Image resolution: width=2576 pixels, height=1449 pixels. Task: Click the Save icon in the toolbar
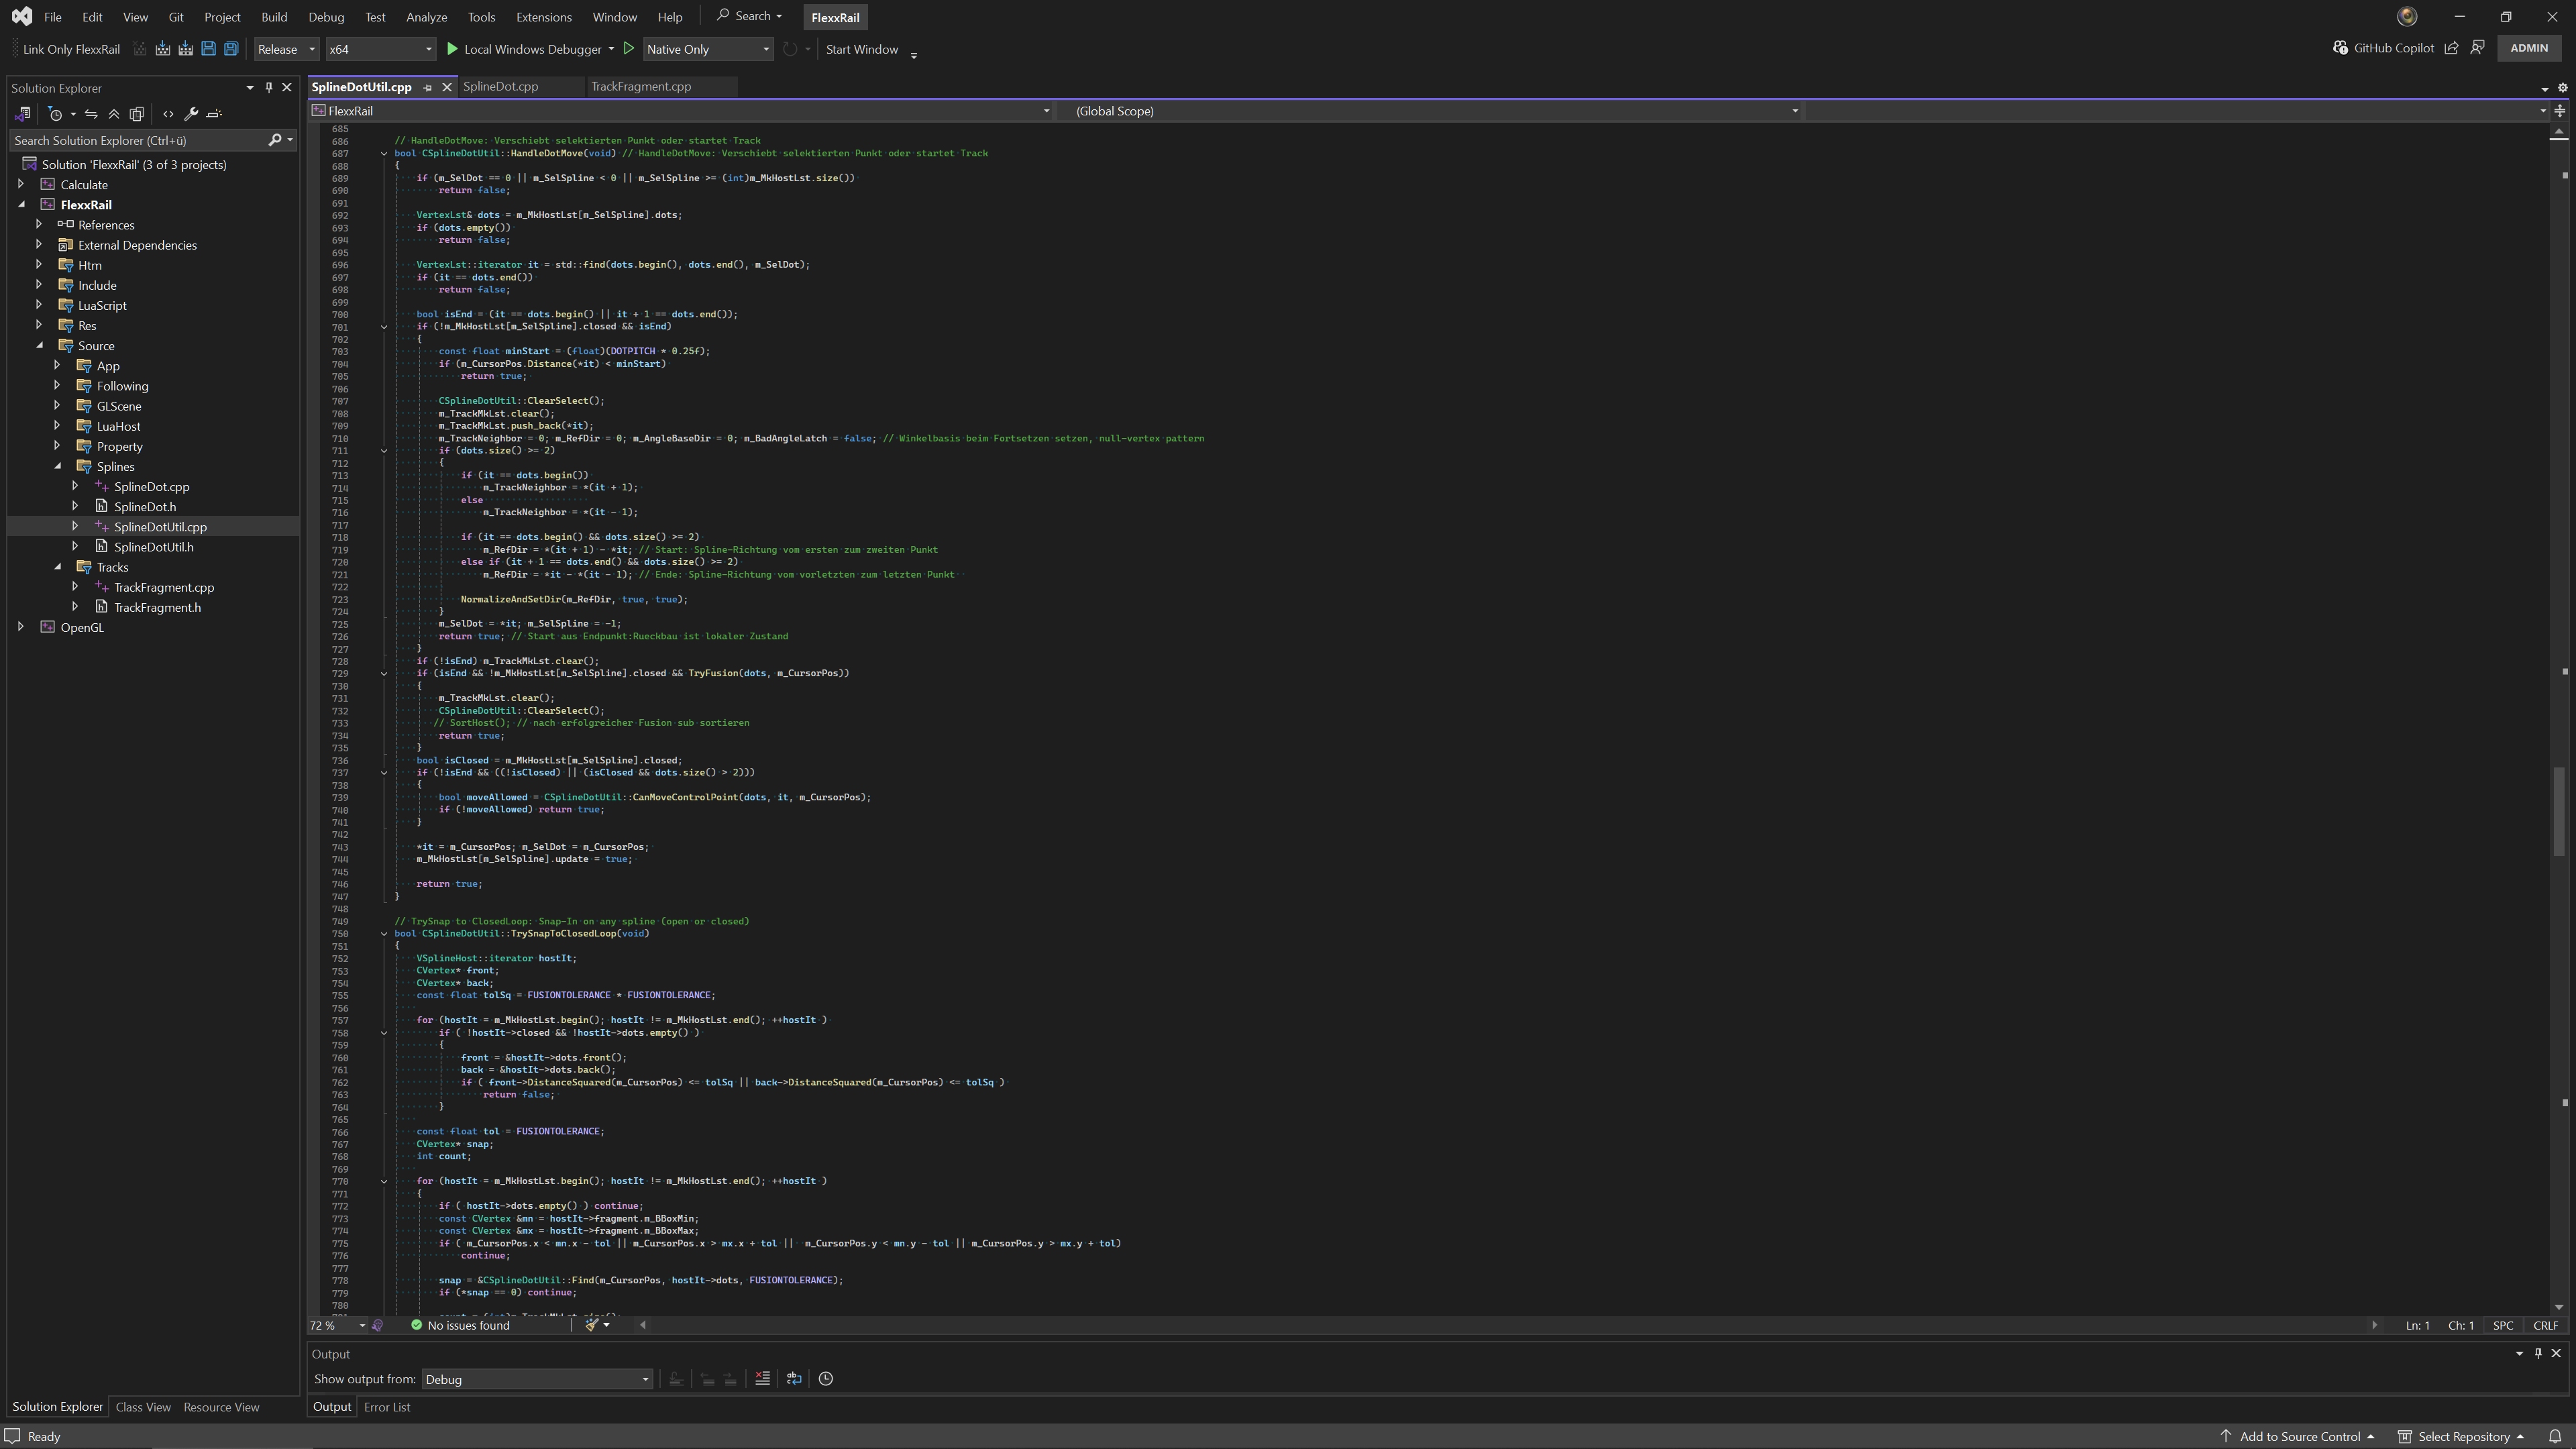(x=208, y=49)
